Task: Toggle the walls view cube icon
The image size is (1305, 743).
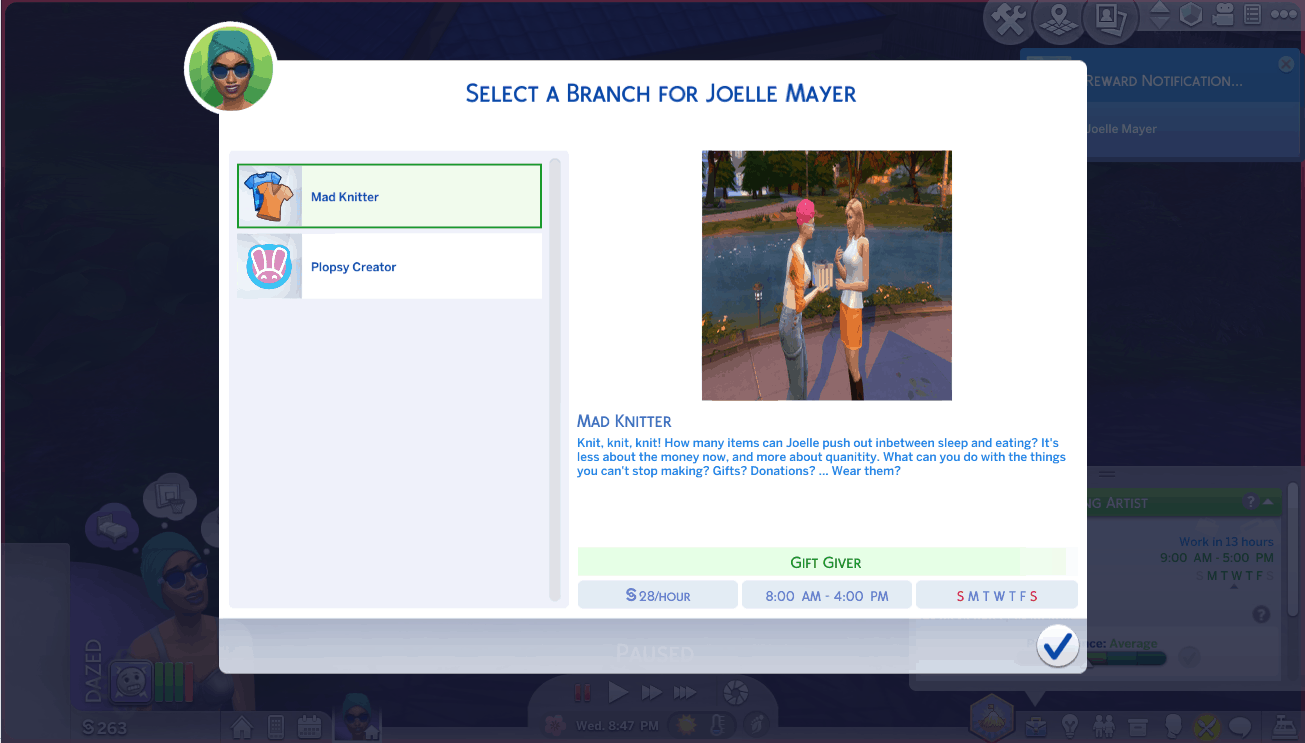Action: [x=1190, y=16]
